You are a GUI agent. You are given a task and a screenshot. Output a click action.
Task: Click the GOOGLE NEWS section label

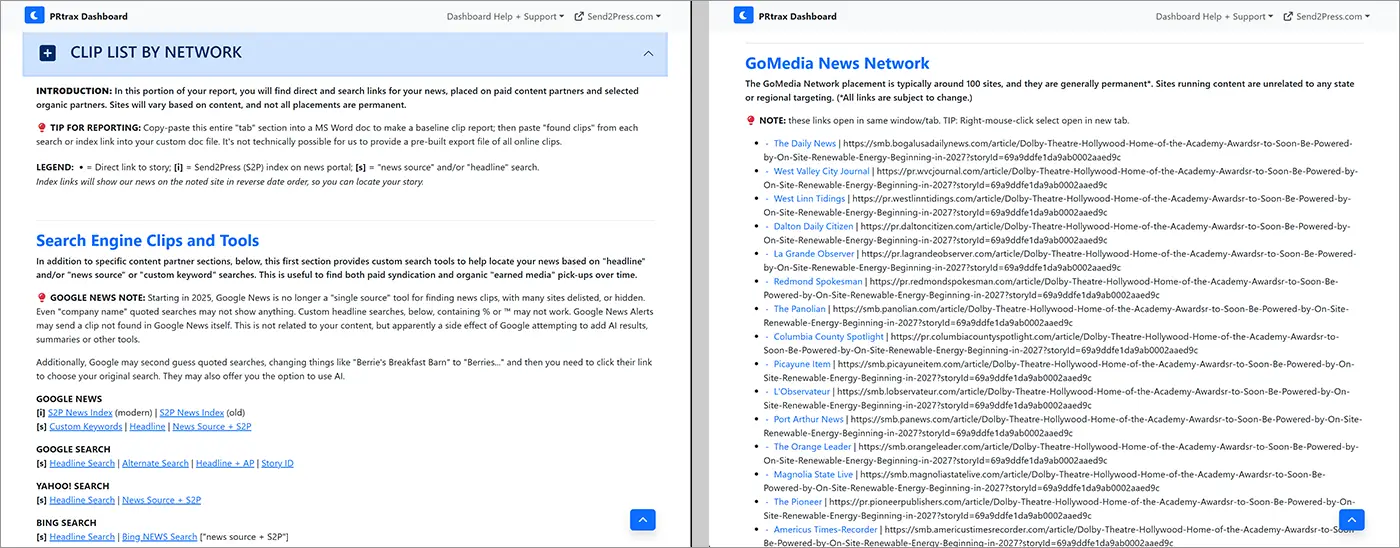(69, 399)
